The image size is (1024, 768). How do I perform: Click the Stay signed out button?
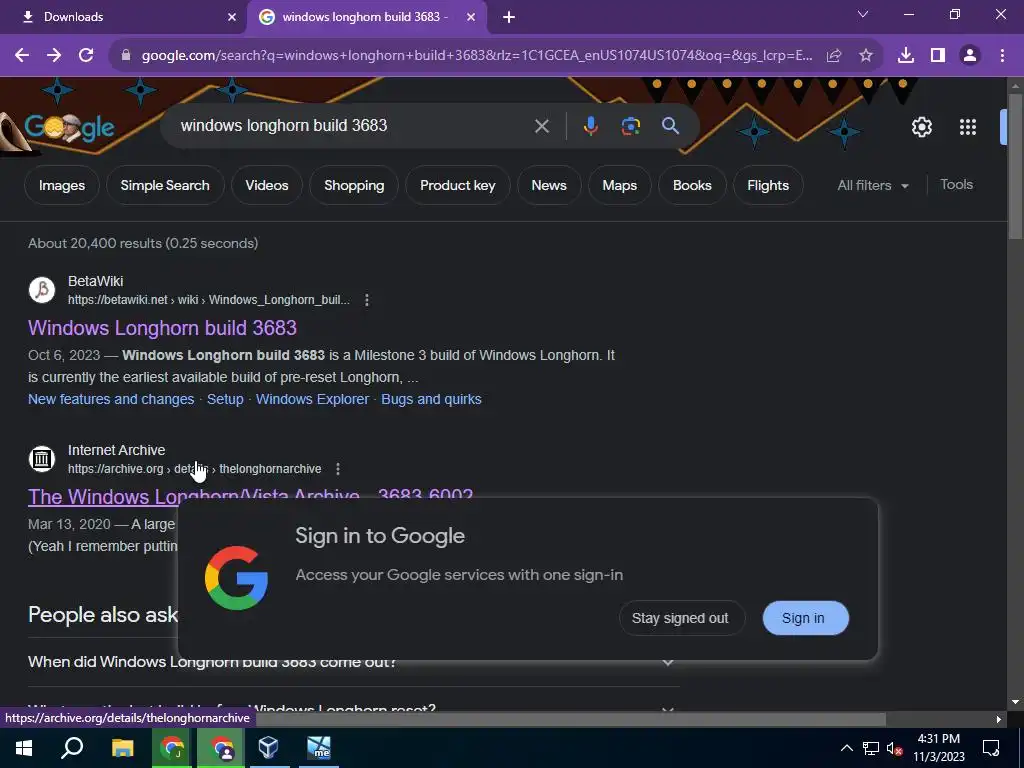680,618
